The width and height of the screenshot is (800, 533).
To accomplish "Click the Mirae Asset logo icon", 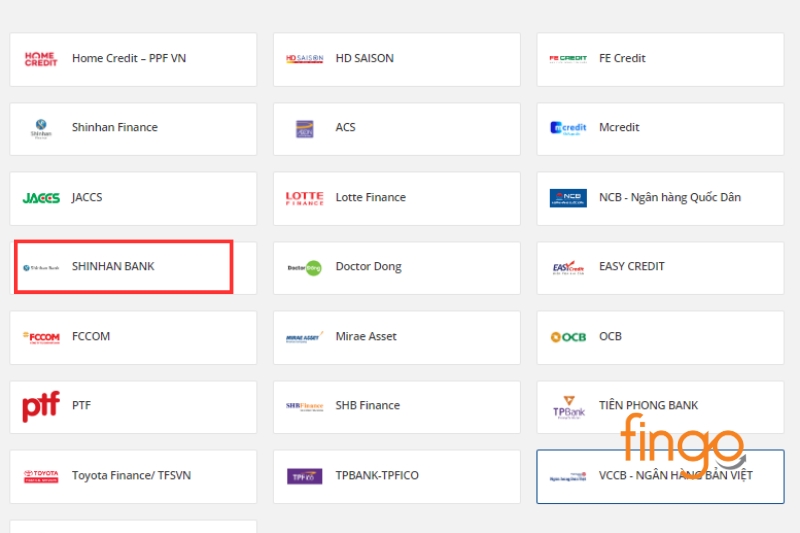I will click(x=305, y=337).
